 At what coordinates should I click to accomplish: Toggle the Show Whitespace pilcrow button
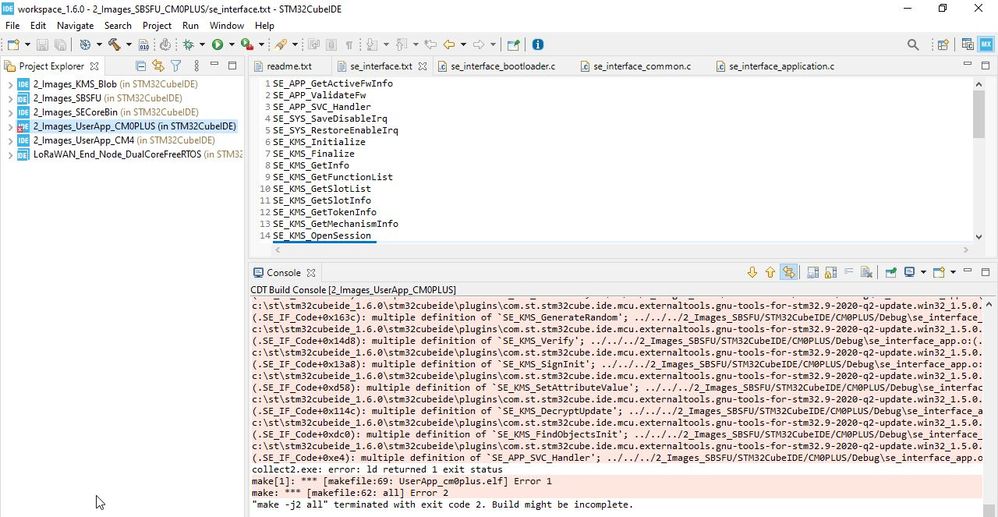point(349,45)
